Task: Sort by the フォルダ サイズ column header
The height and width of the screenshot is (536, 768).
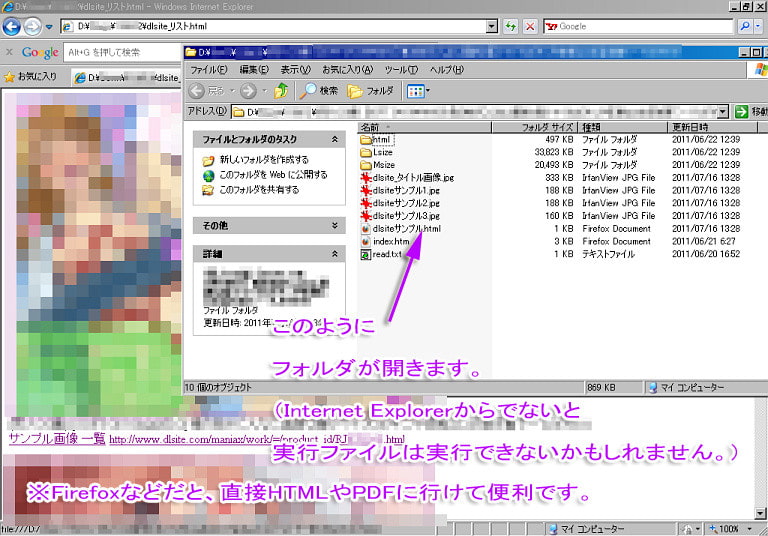Action: (x=534, y=127)
